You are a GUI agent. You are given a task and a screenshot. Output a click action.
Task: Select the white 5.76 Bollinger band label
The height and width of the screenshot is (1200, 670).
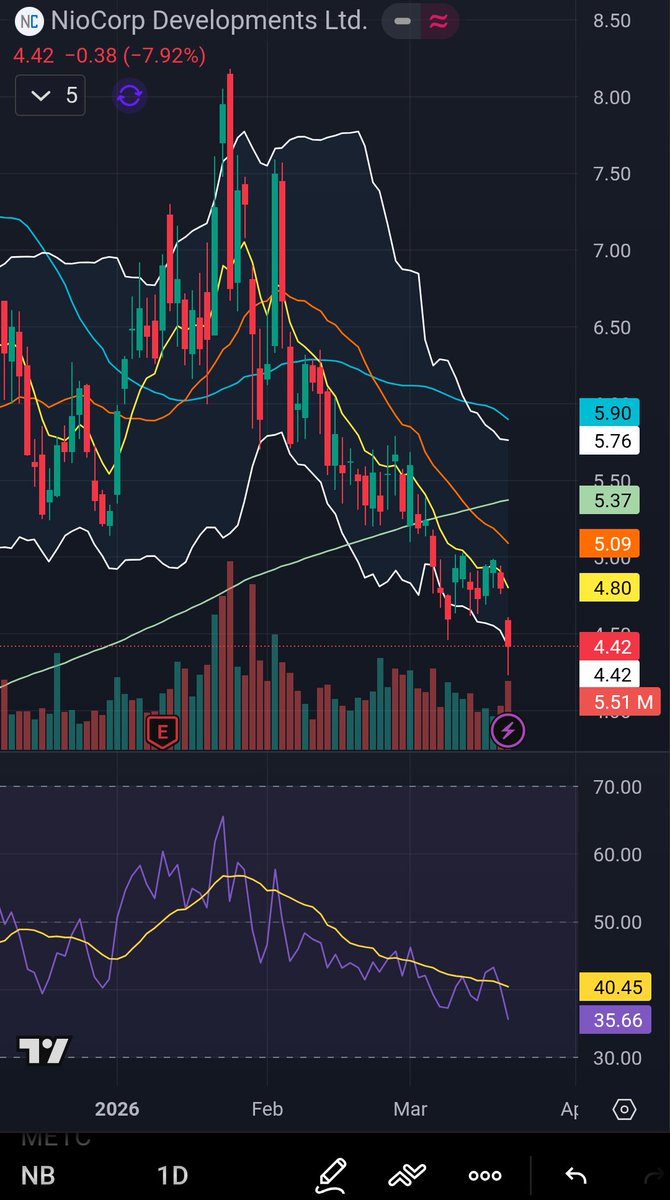pyautogui.click(x=610, y=440)
